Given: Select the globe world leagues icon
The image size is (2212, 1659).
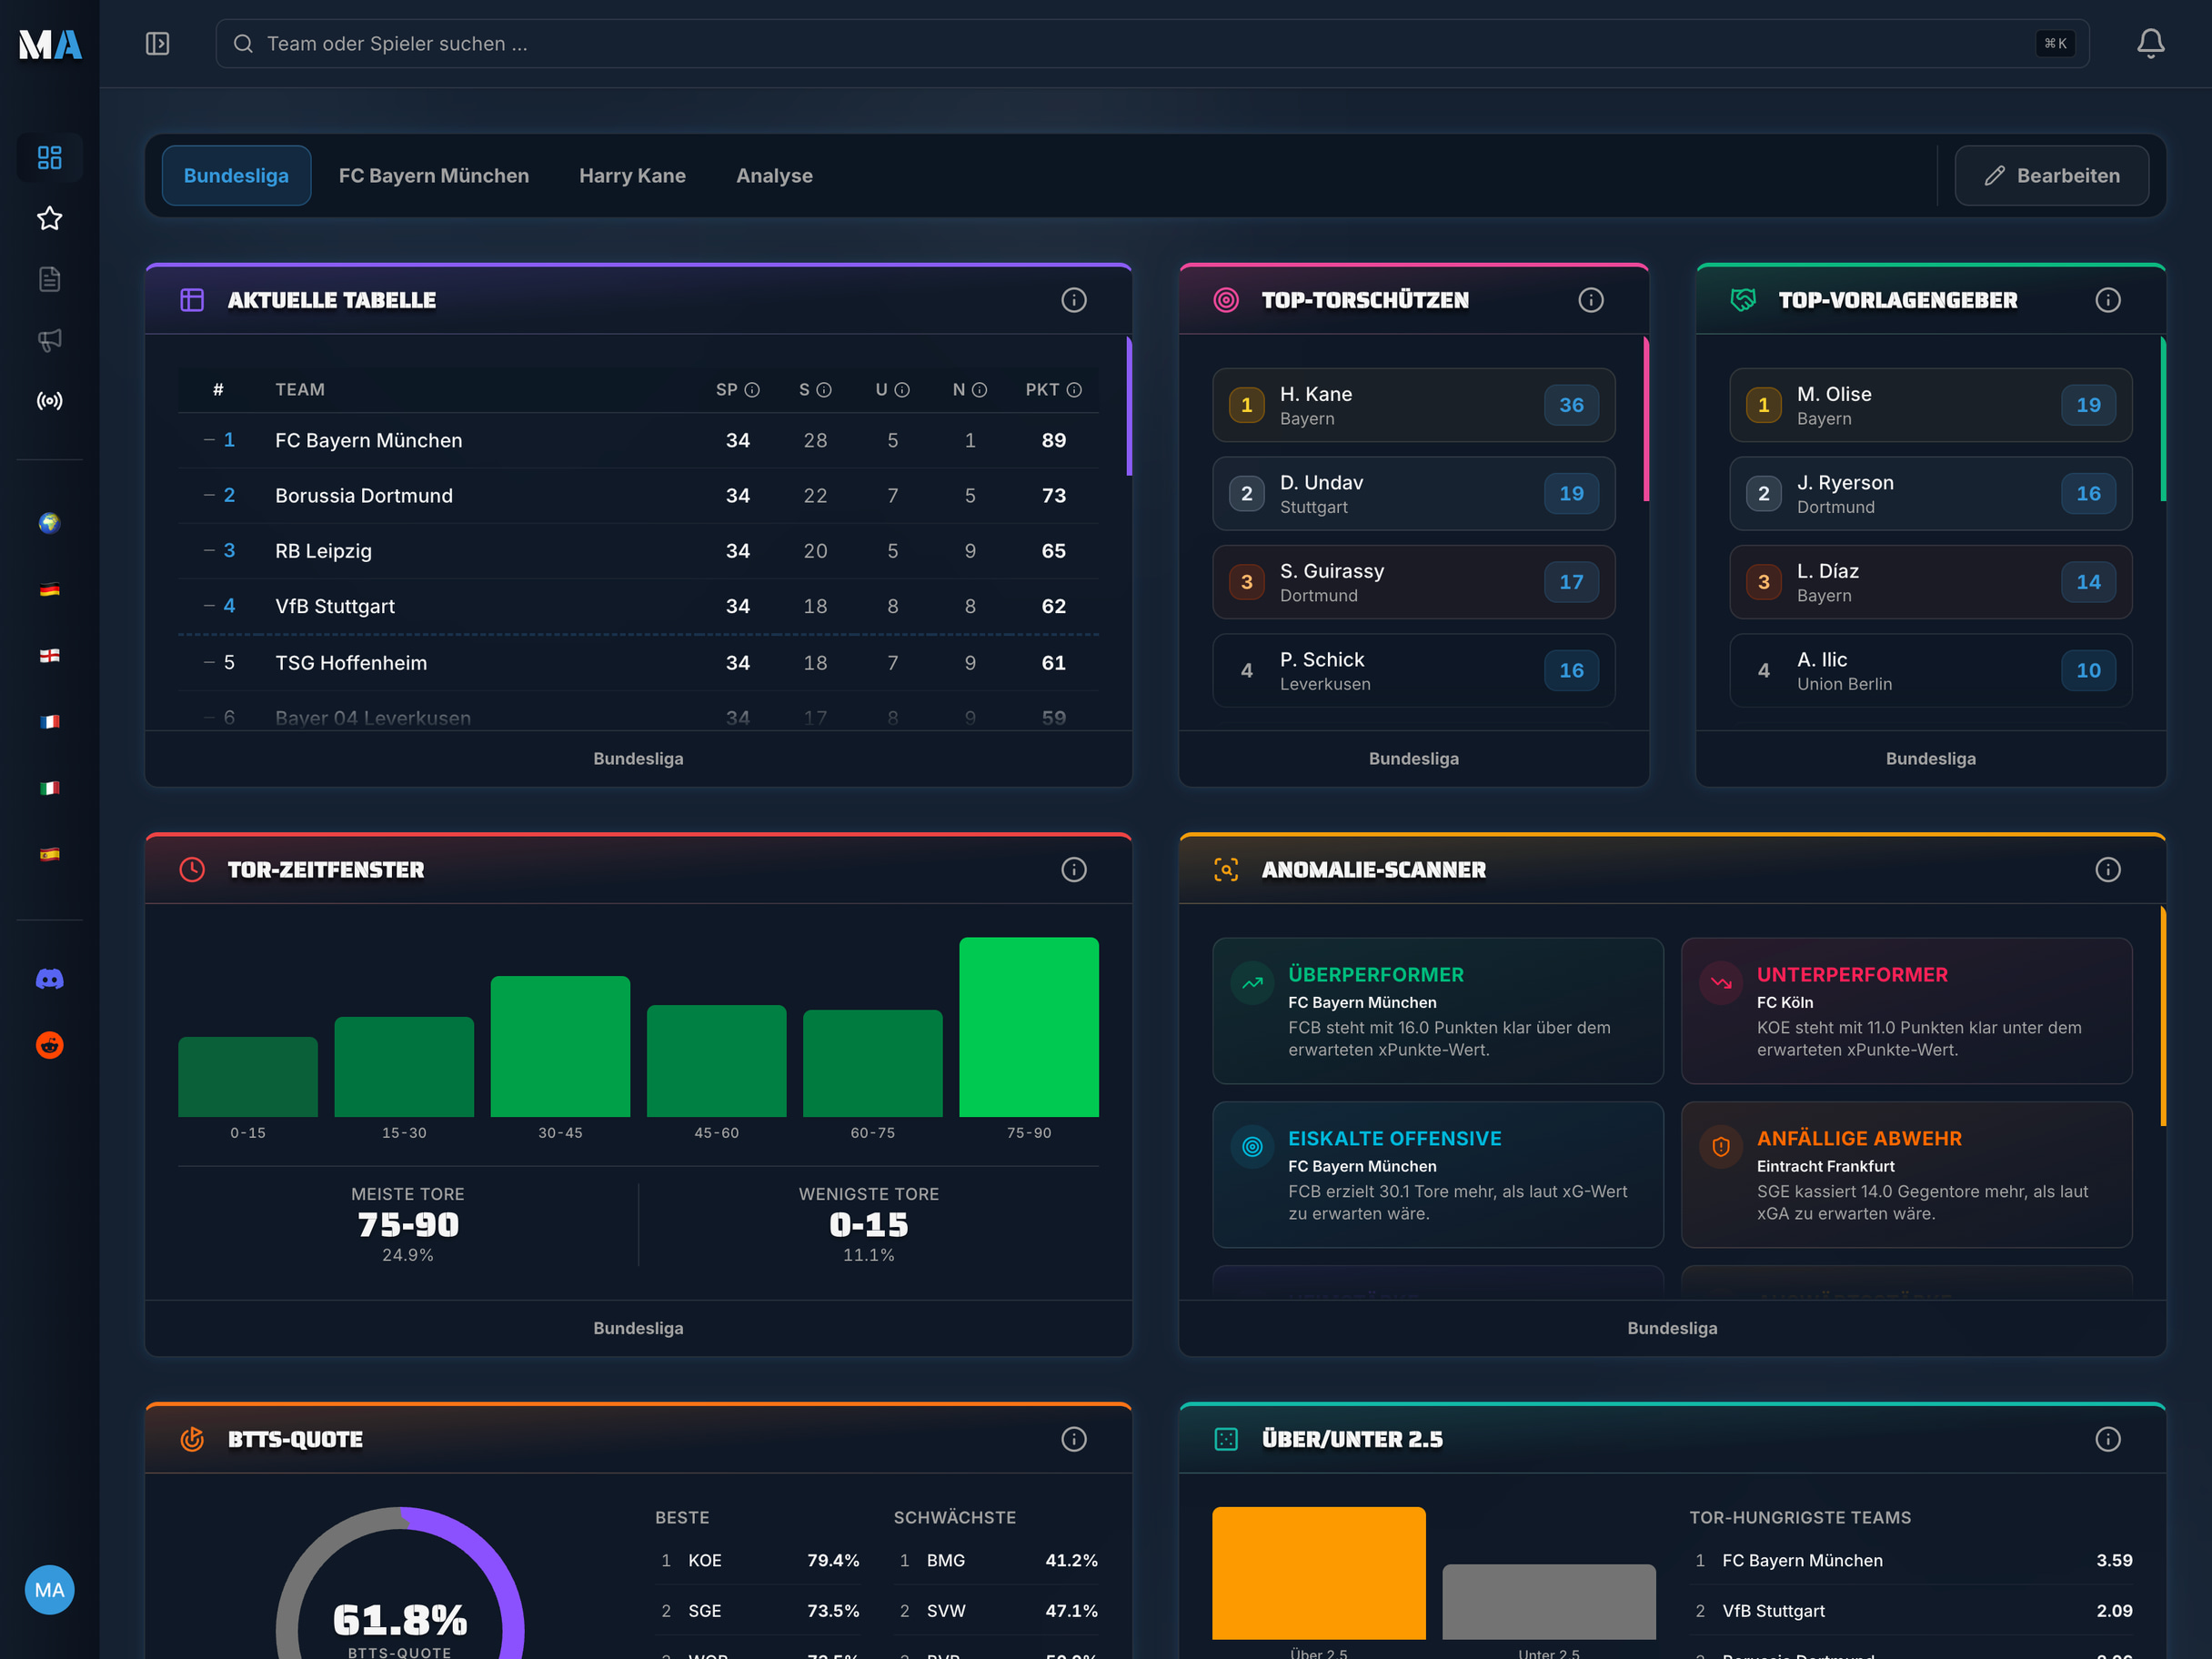Looking at the screenshot, I should click(50, 523).
